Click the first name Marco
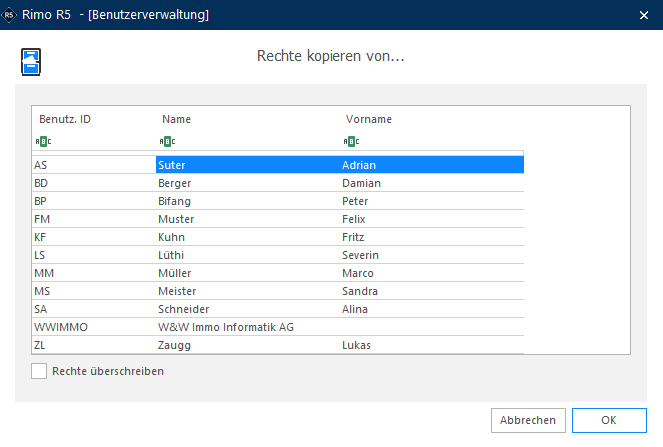 click(358, 273)
